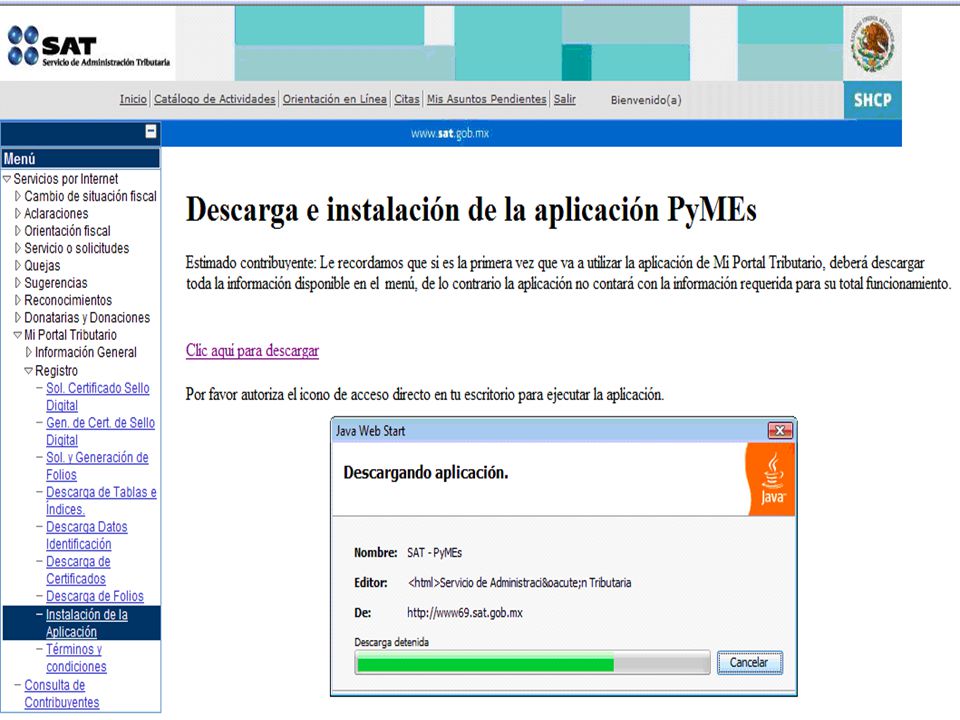Click the SHCP logo badge
The width and height of the screenshot is (960, 720).
pyautogui.click(x=872, y=100)
